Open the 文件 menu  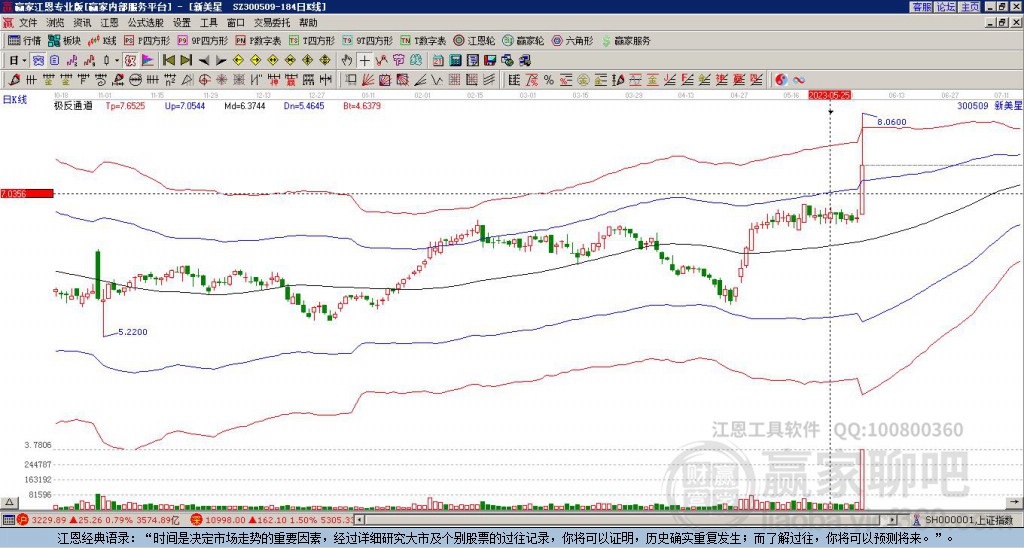coord(28,23)
